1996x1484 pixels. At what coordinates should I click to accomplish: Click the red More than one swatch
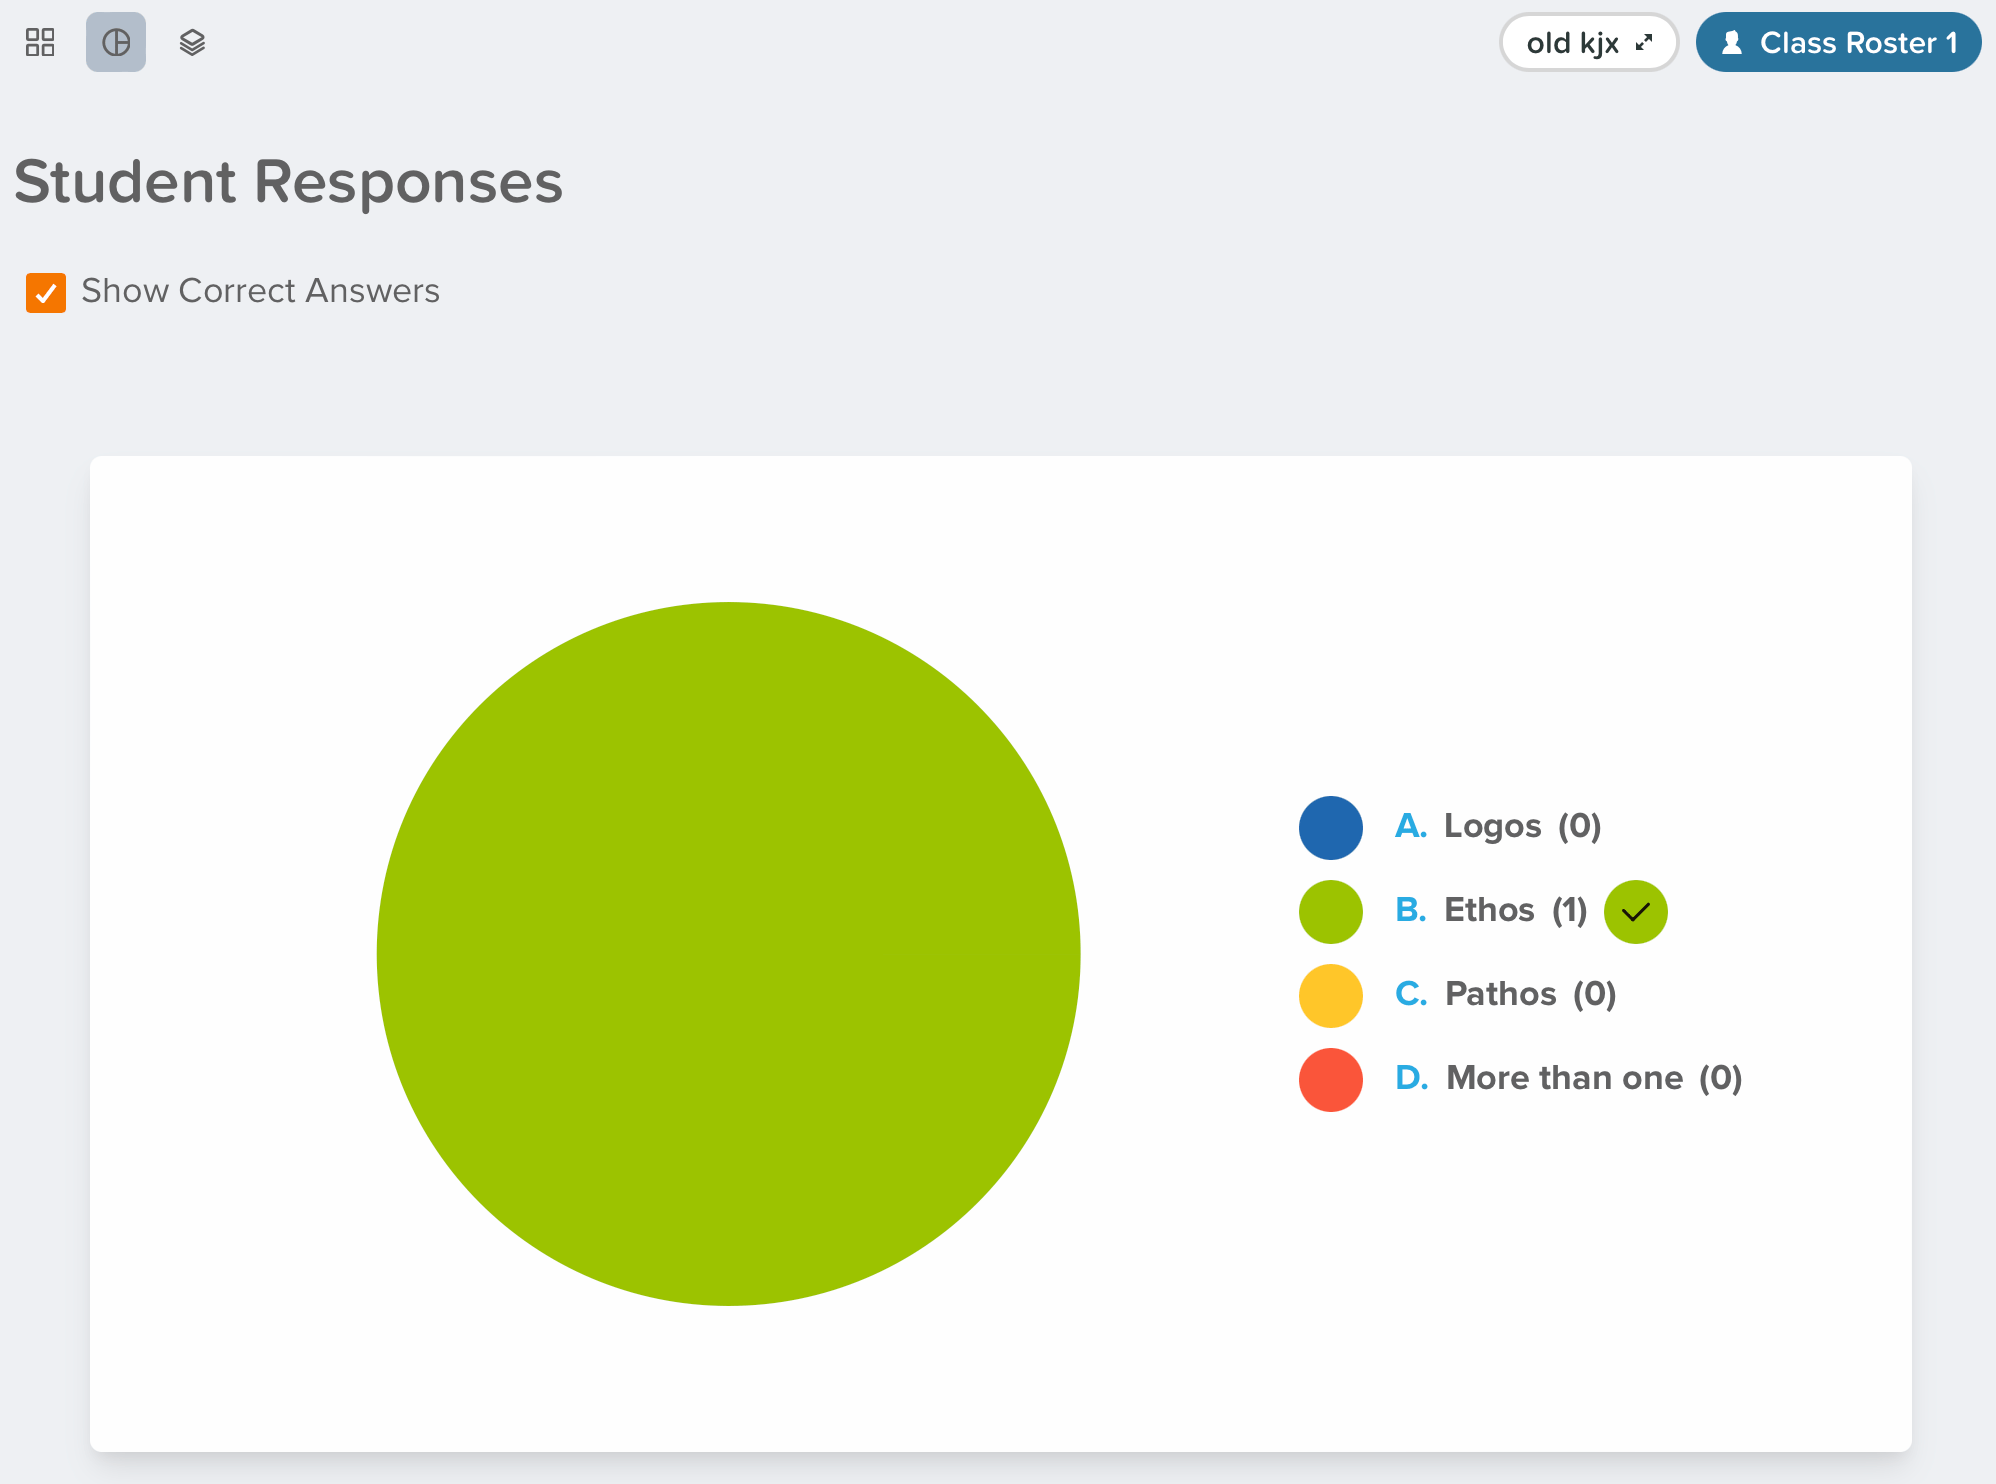(x=1330, y=1079)
